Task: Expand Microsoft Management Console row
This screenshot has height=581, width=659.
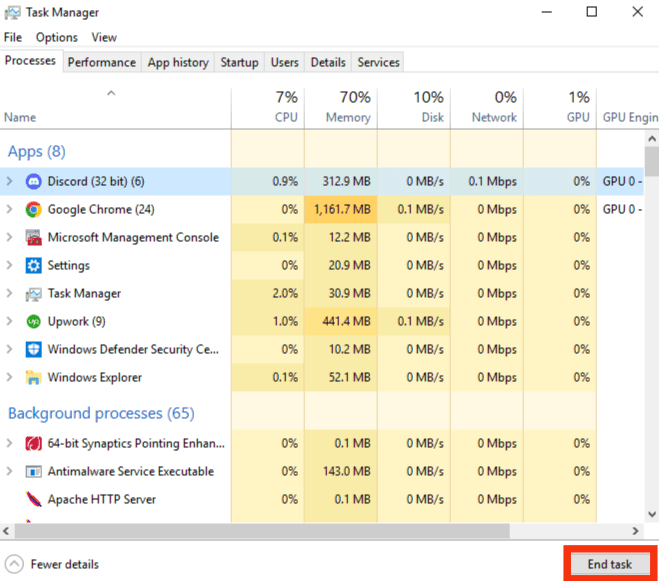Action: tap(9, 238)
